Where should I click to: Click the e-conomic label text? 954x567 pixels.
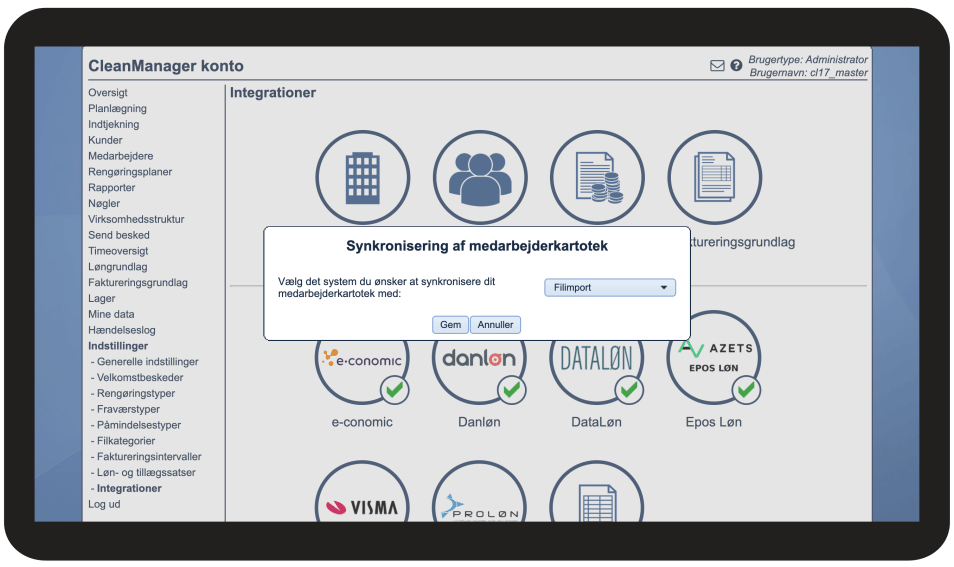coord(362,422)
